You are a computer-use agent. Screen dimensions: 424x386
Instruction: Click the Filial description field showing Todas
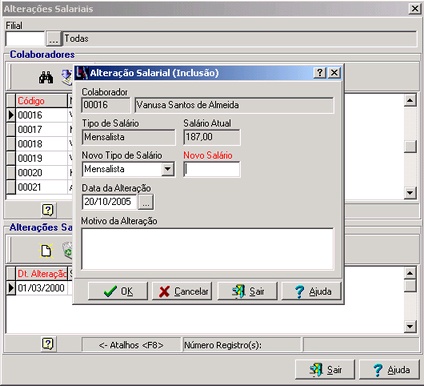click(240, 39)
